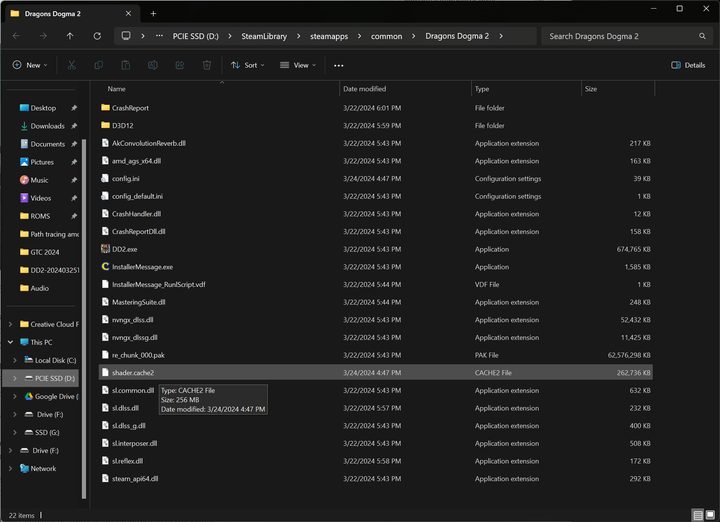Click PCIE SSD (D:) breadcrumb

pyautogui.click(x=196, y=36)
